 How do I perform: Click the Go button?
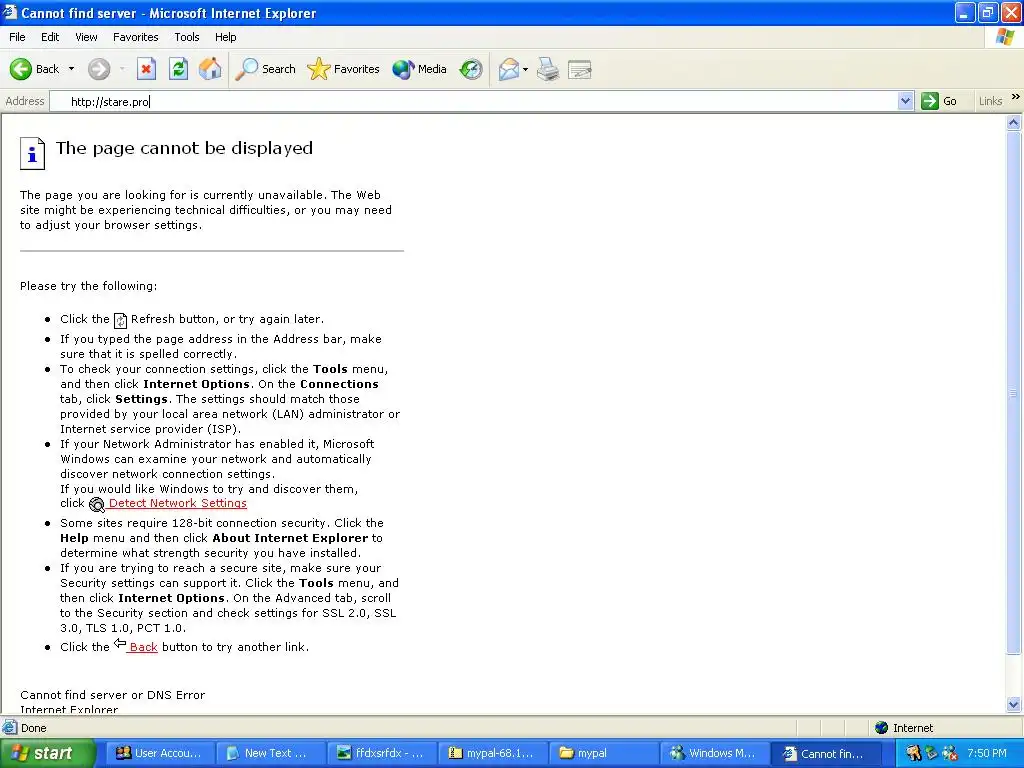click(939, 101)
